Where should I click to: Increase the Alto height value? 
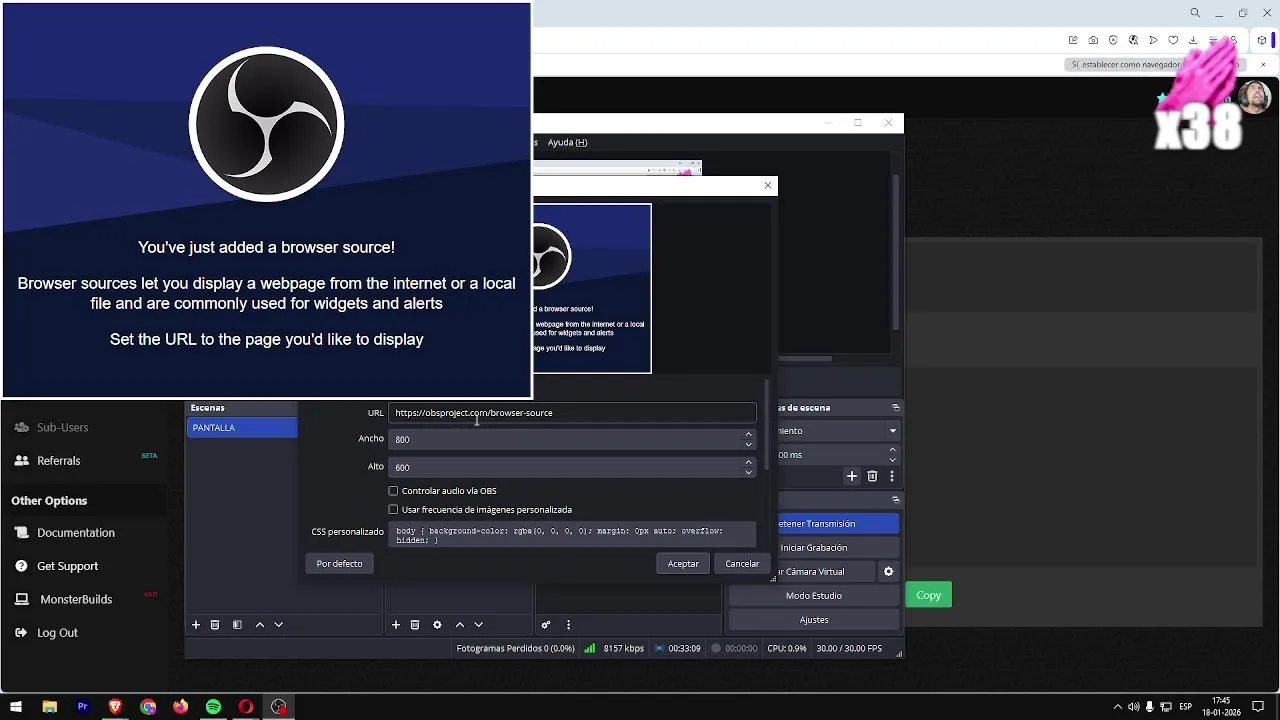(x=748, y=463)
